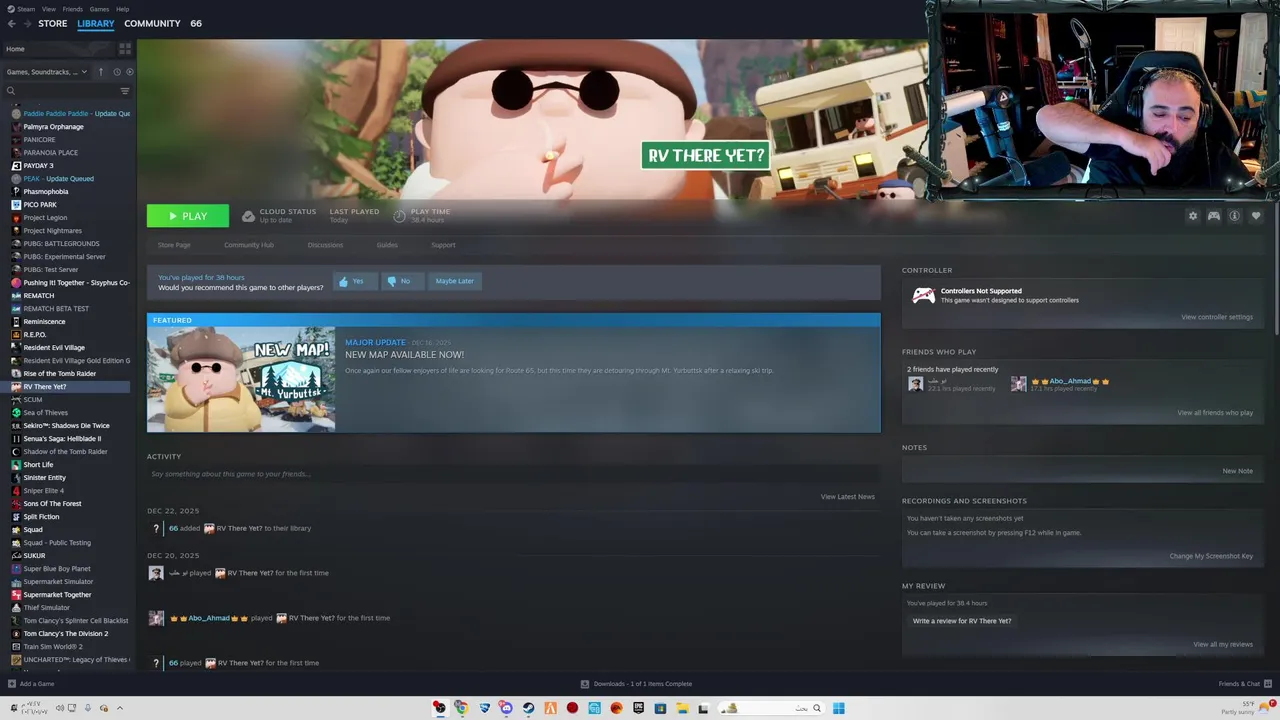
Task: Click the library grid view icon
Action: tap(125, 48)
